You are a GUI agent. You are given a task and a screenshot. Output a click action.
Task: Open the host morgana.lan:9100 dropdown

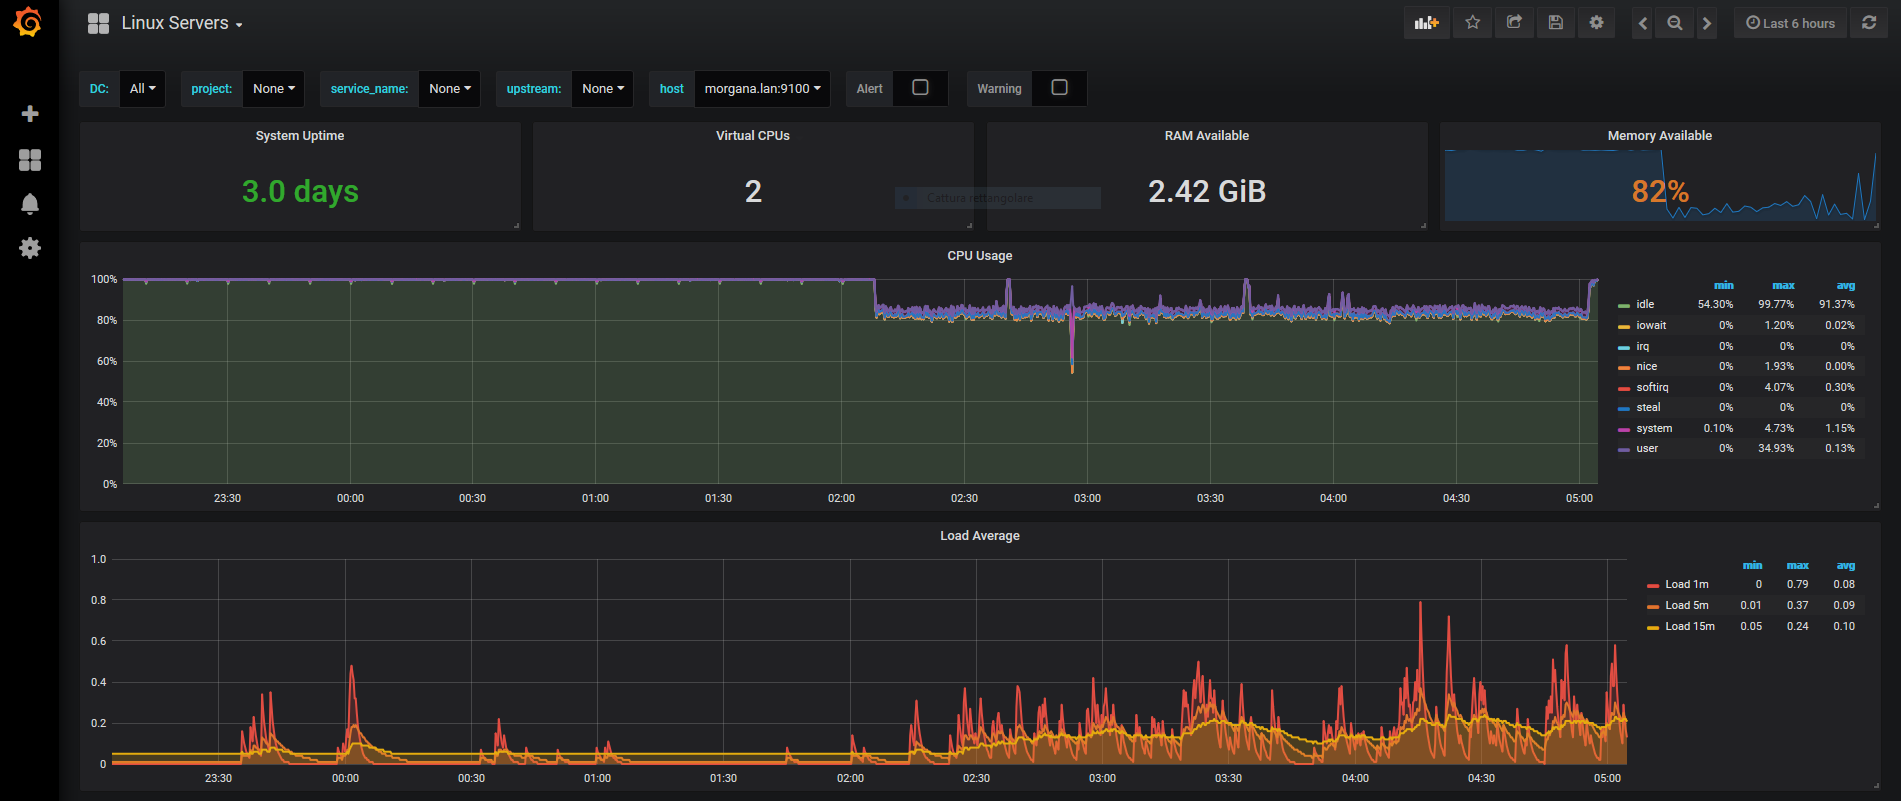pos(762,89)
